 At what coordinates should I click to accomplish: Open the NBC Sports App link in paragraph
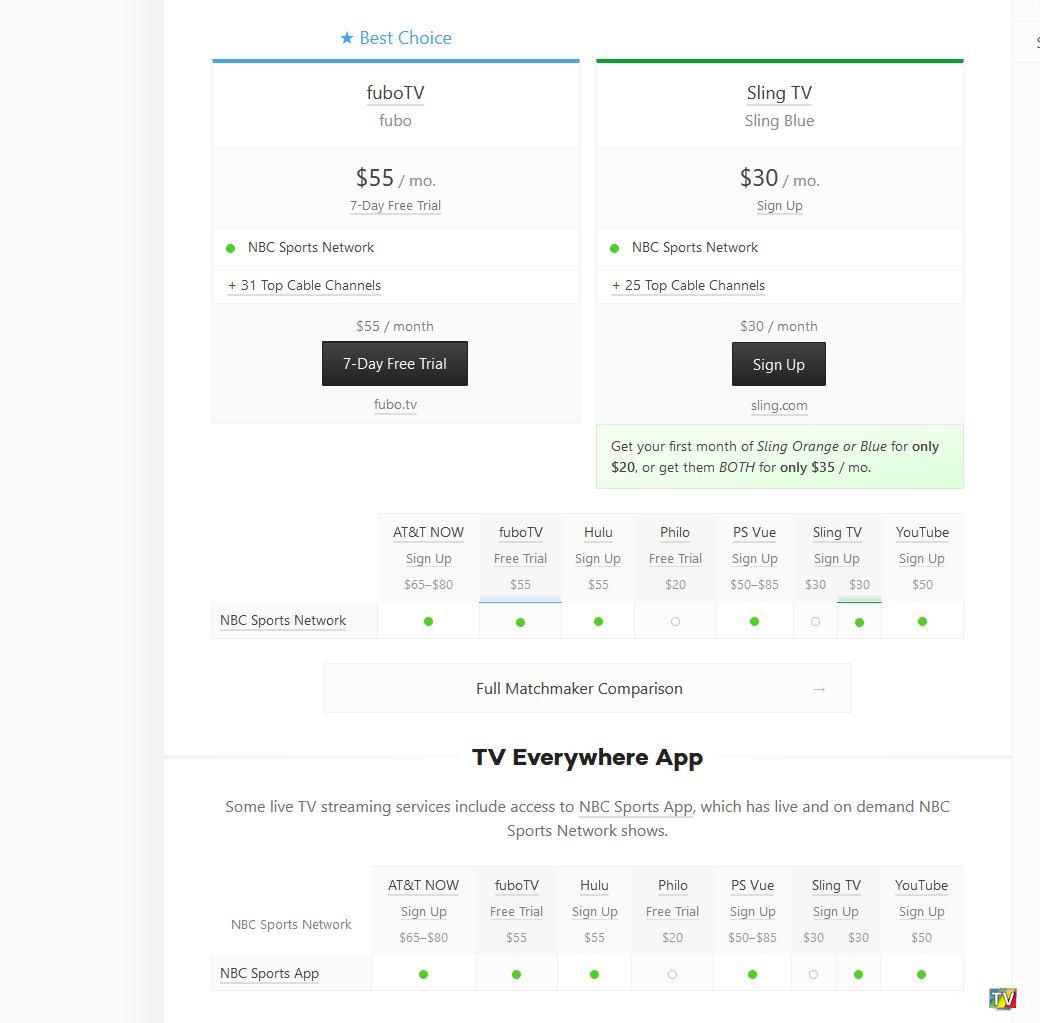(635, 807)
